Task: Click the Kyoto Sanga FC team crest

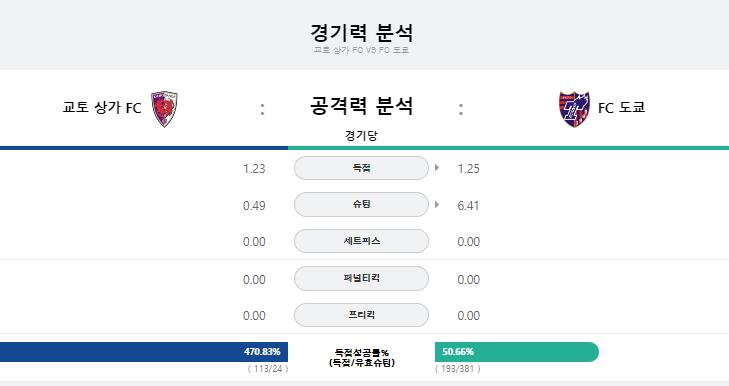Action: [x=164, y=109]
